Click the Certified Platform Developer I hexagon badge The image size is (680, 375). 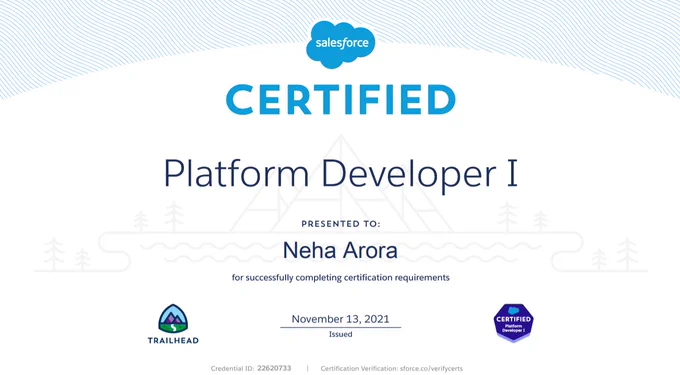coord(513,323)
